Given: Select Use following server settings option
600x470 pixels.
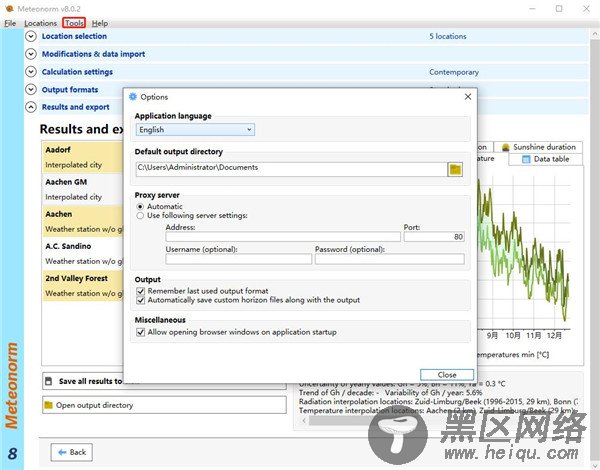Looking at the screenshot, I should coord(140,216).
